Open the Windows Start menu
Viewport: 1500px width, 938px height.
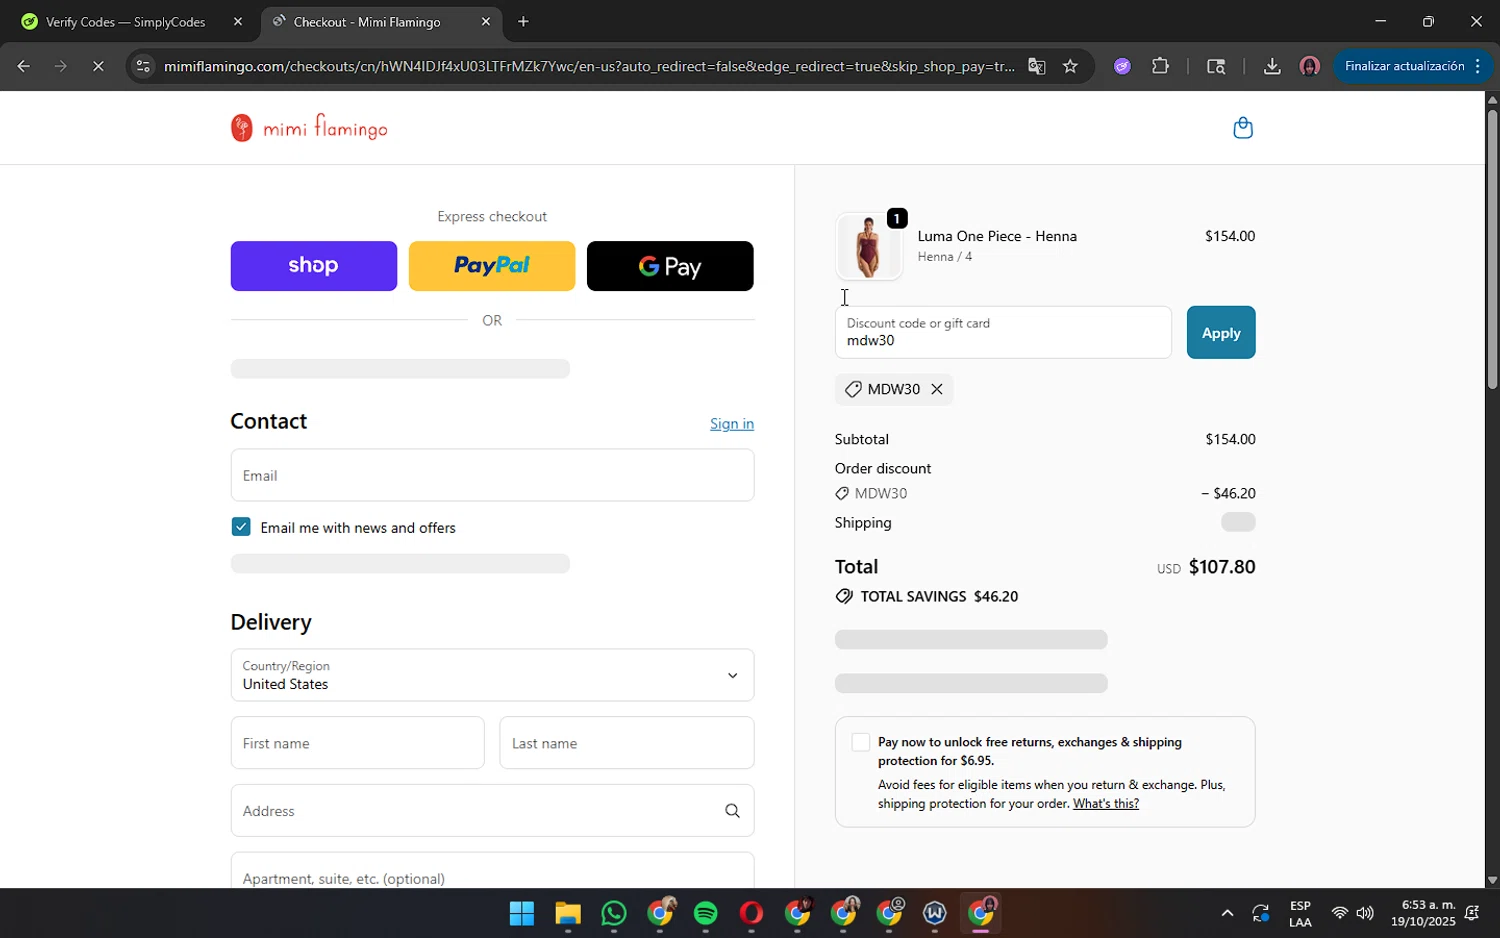[522, 913]
